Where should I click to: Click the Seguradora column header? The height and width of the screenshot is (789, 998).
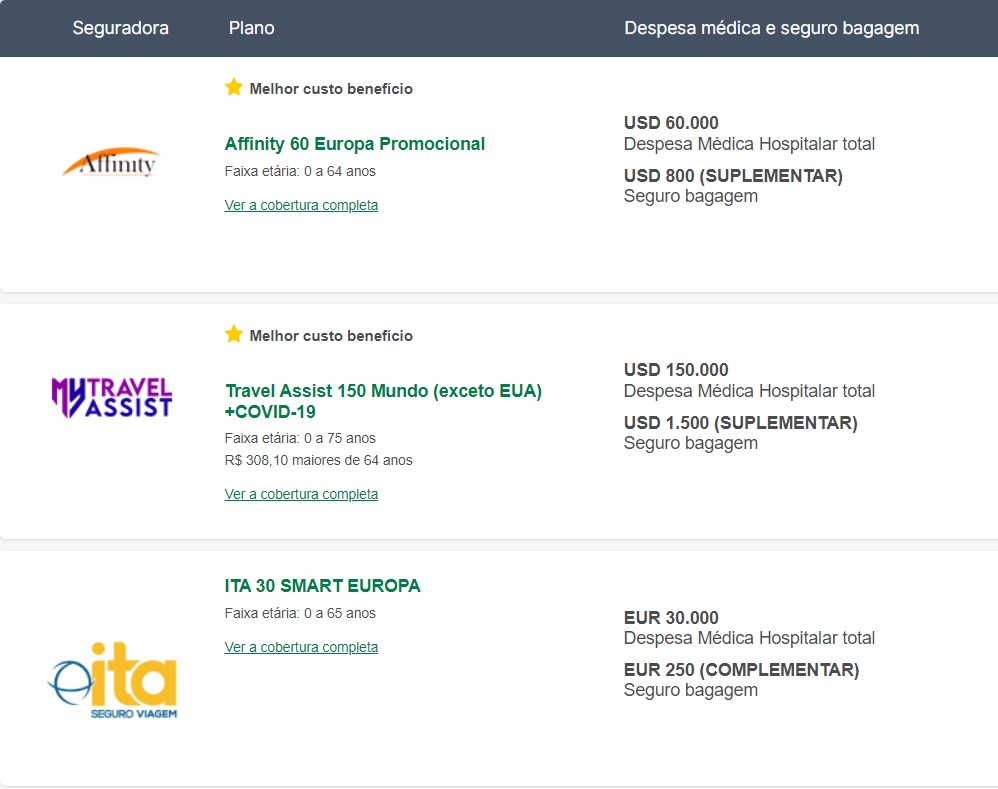point(120,28)
